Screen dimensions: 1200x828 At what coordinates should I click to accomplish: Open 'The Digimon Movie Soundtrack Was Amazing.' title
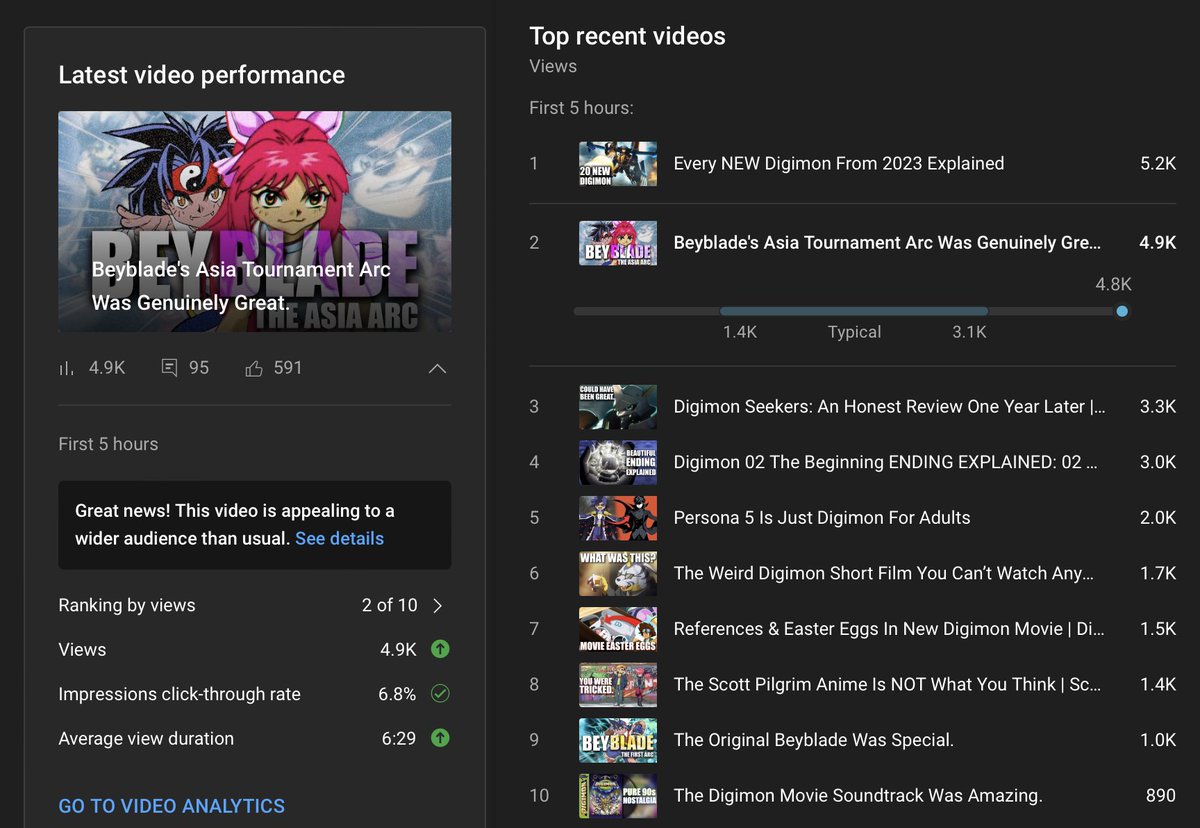(858, 796)
